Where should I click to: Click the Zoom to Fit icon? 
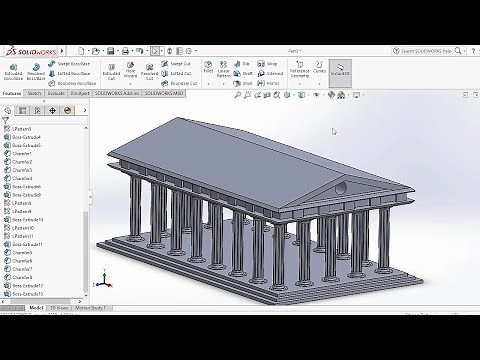[237, 95]
